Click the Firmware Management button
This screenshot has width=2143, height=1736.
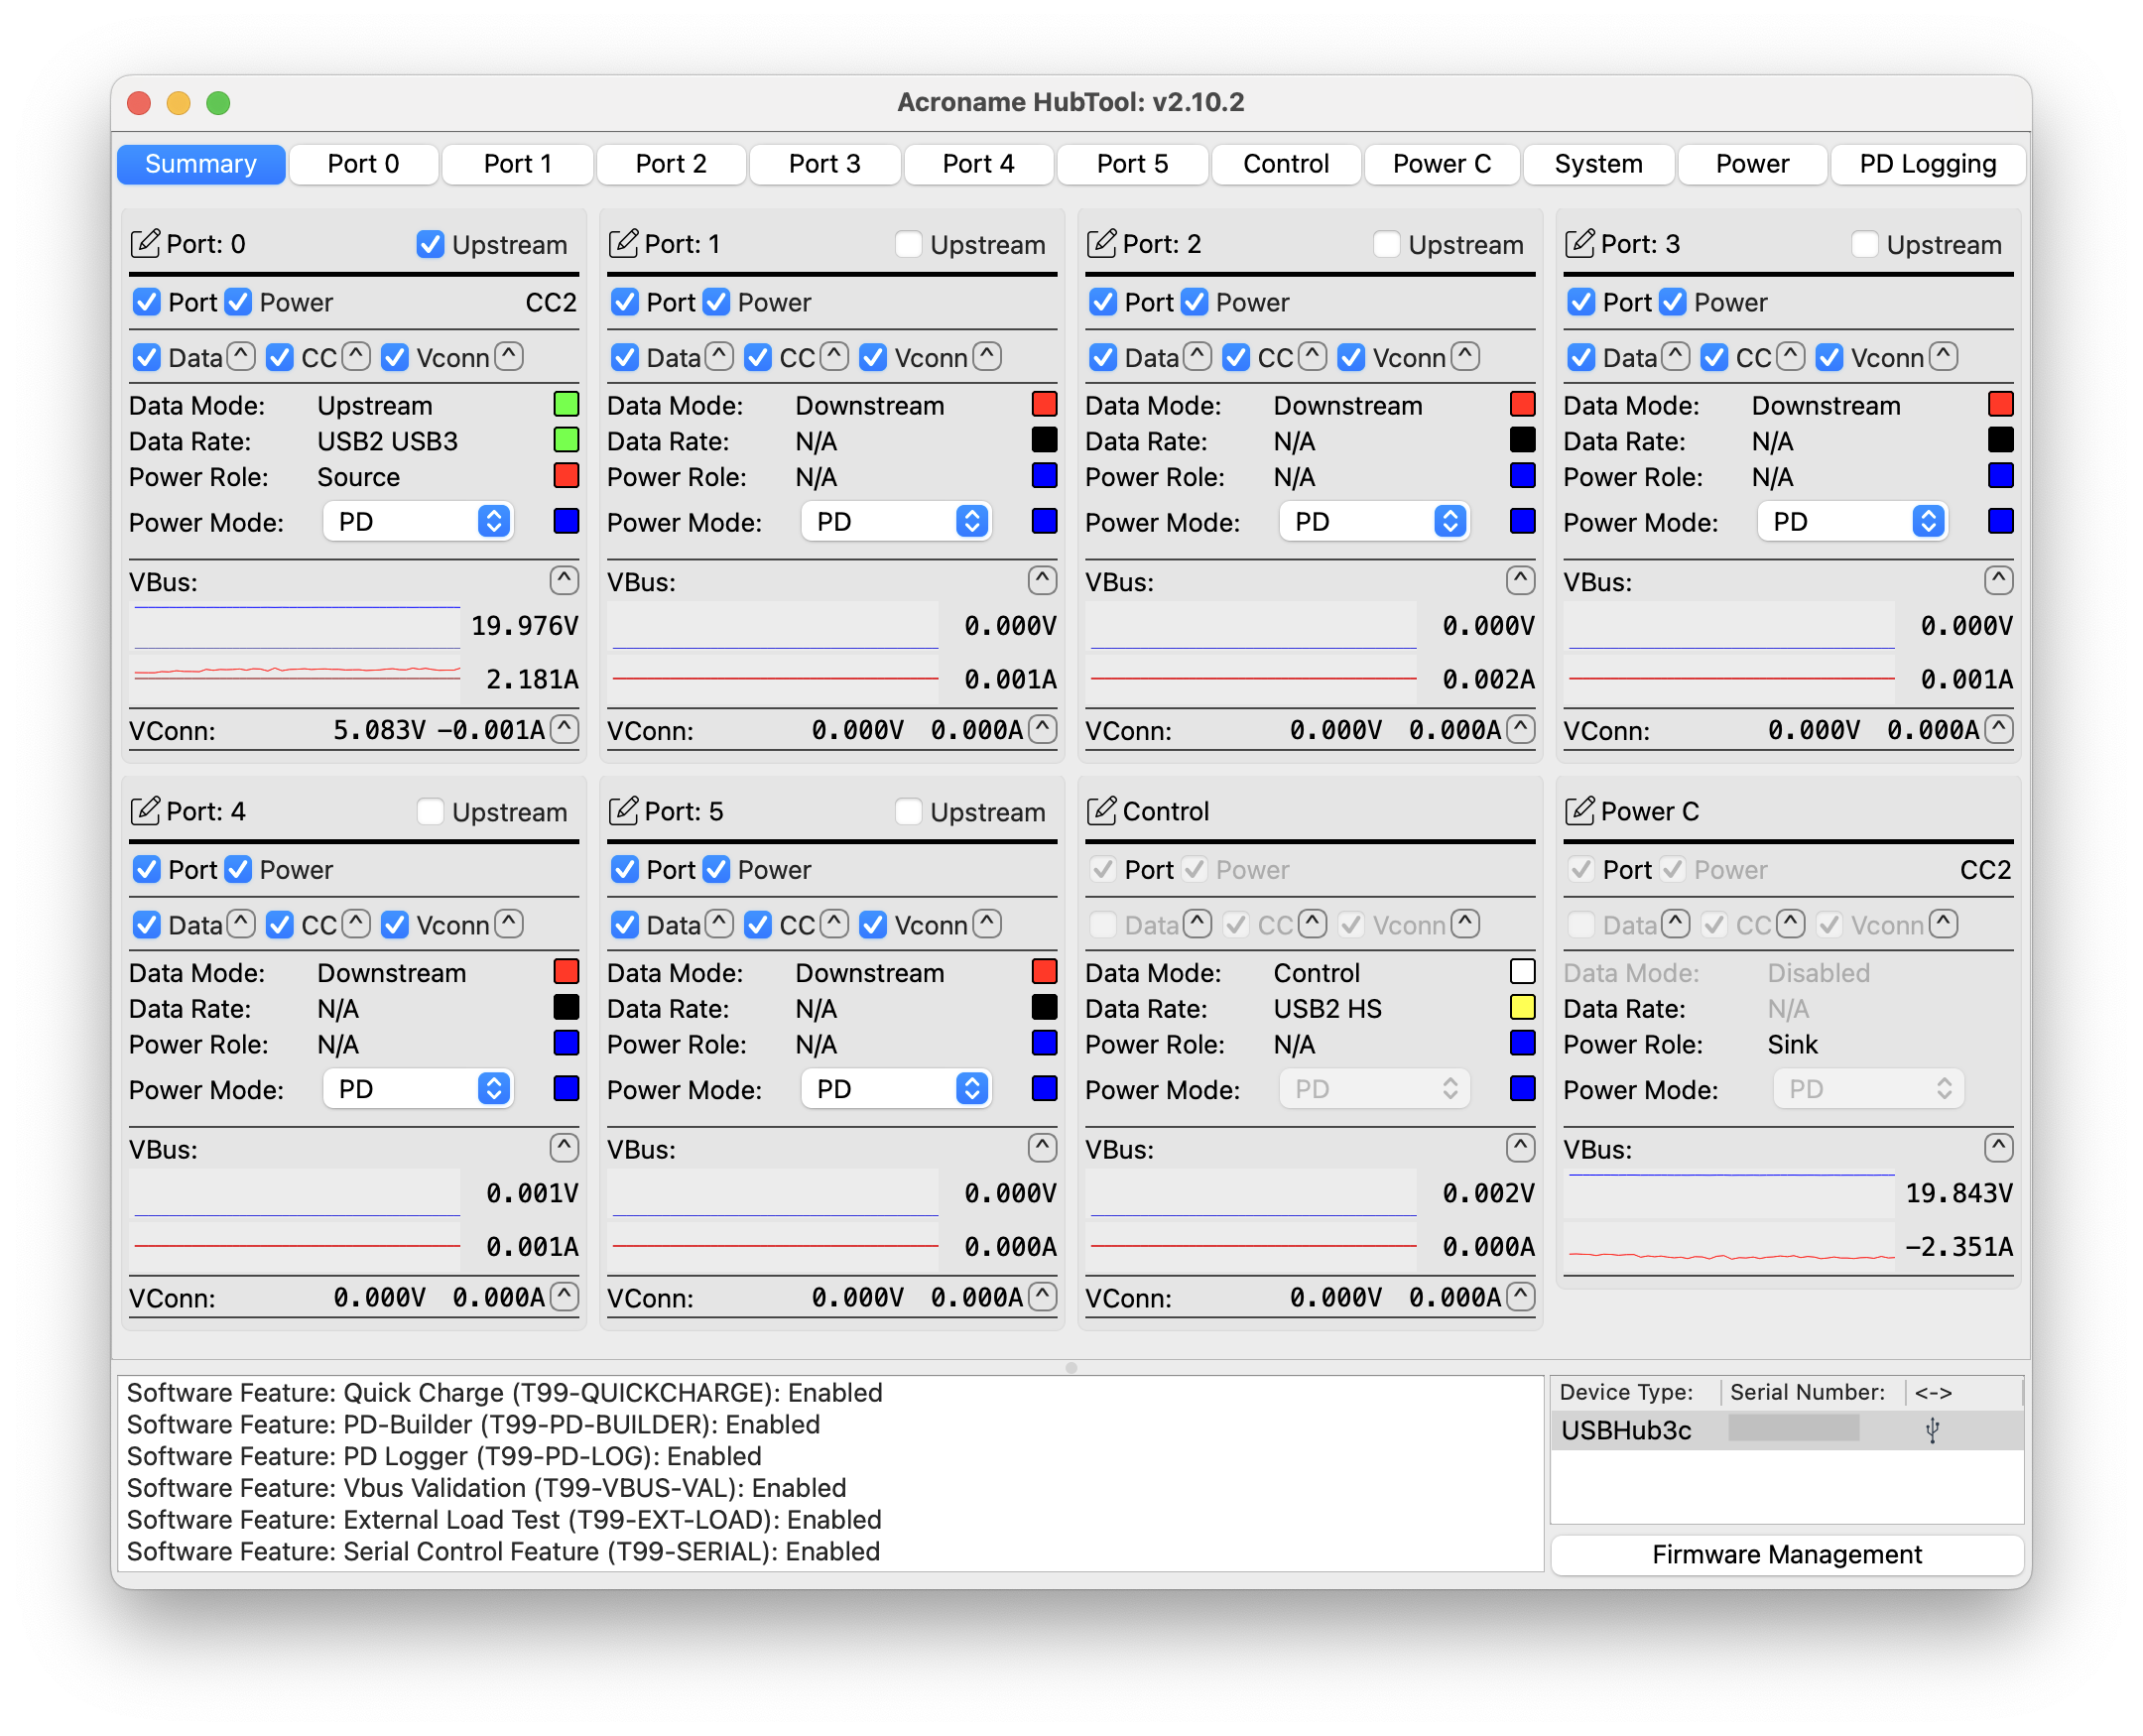[x=1786, y=1554]
